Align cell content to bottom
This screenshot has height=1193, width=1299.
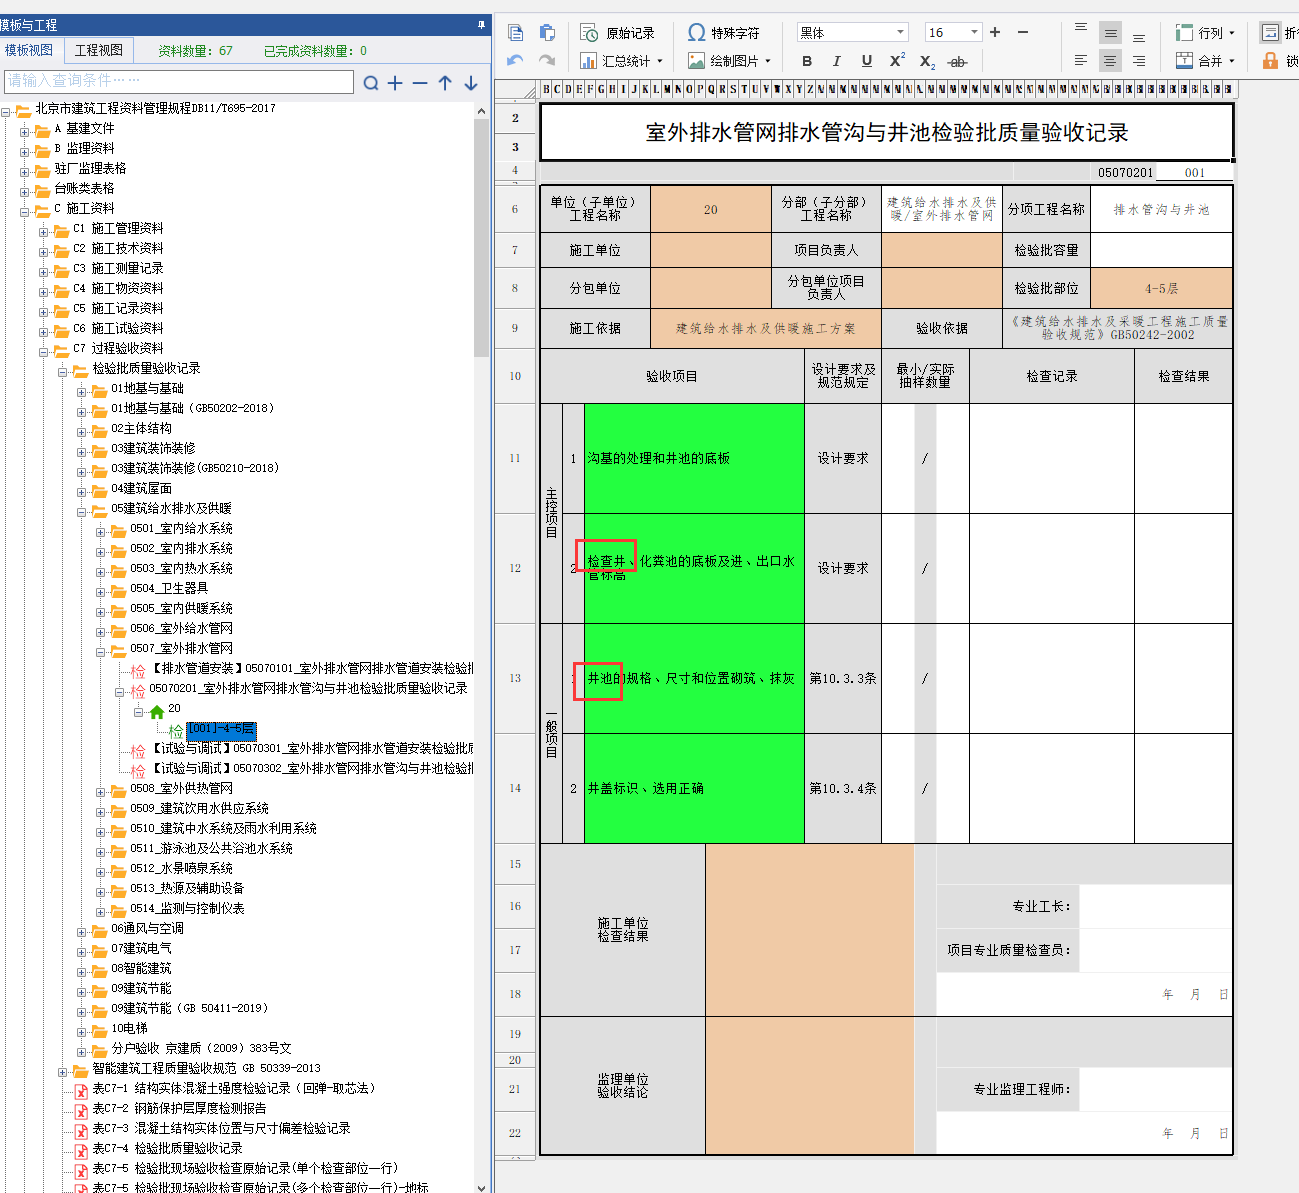pos(1139,37)
